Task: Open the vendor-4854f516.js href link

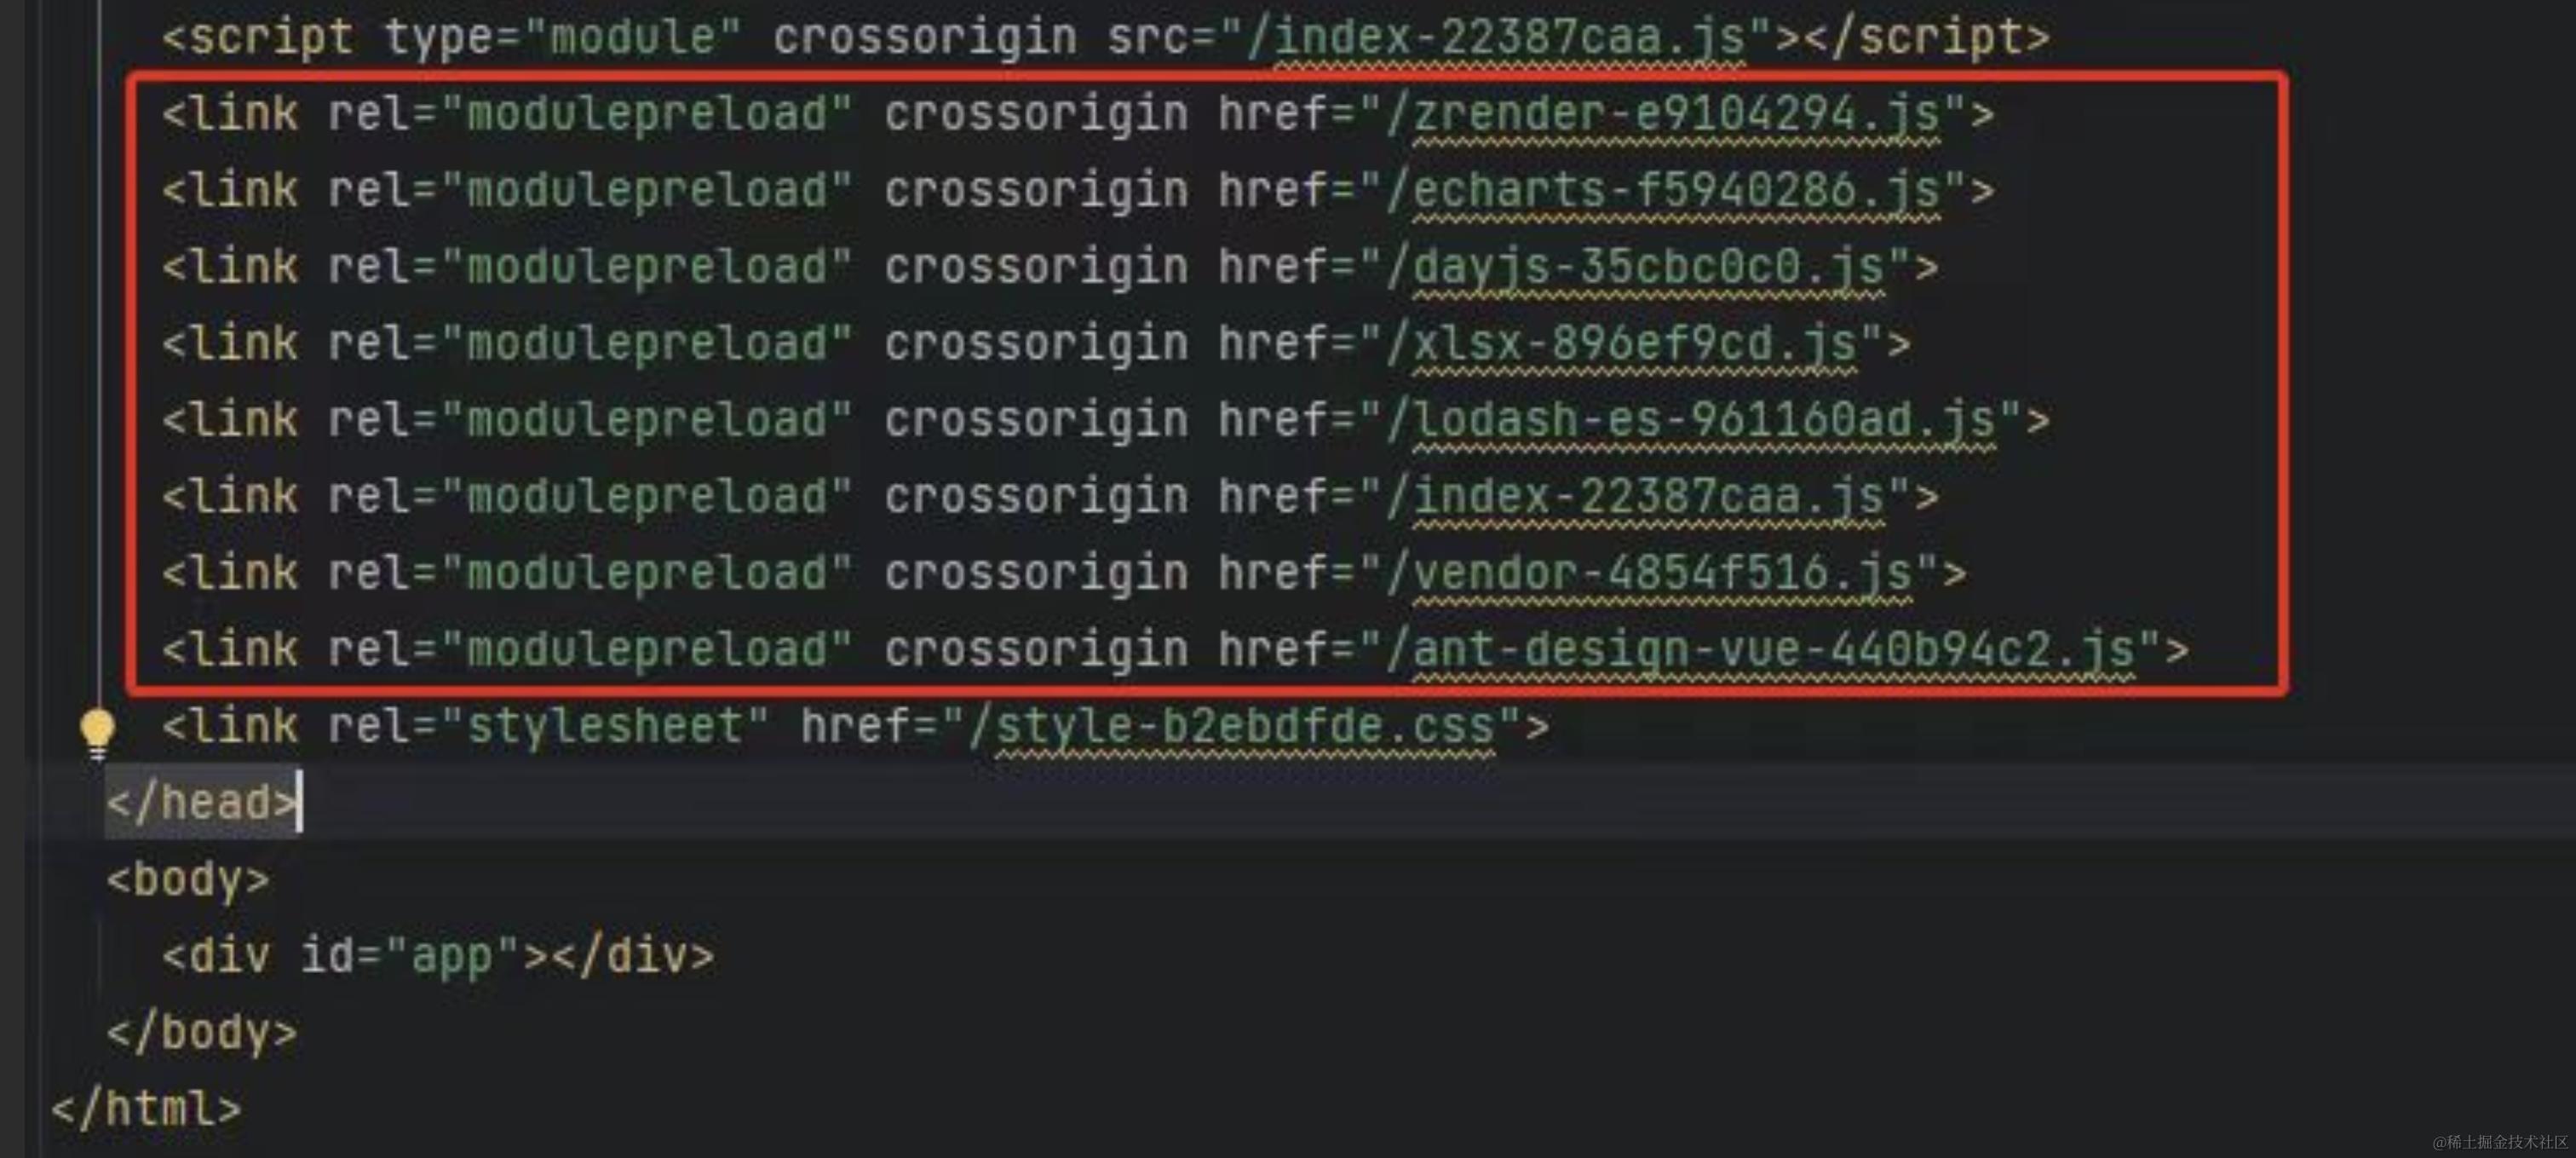Action: click(x=1662, y=574)
